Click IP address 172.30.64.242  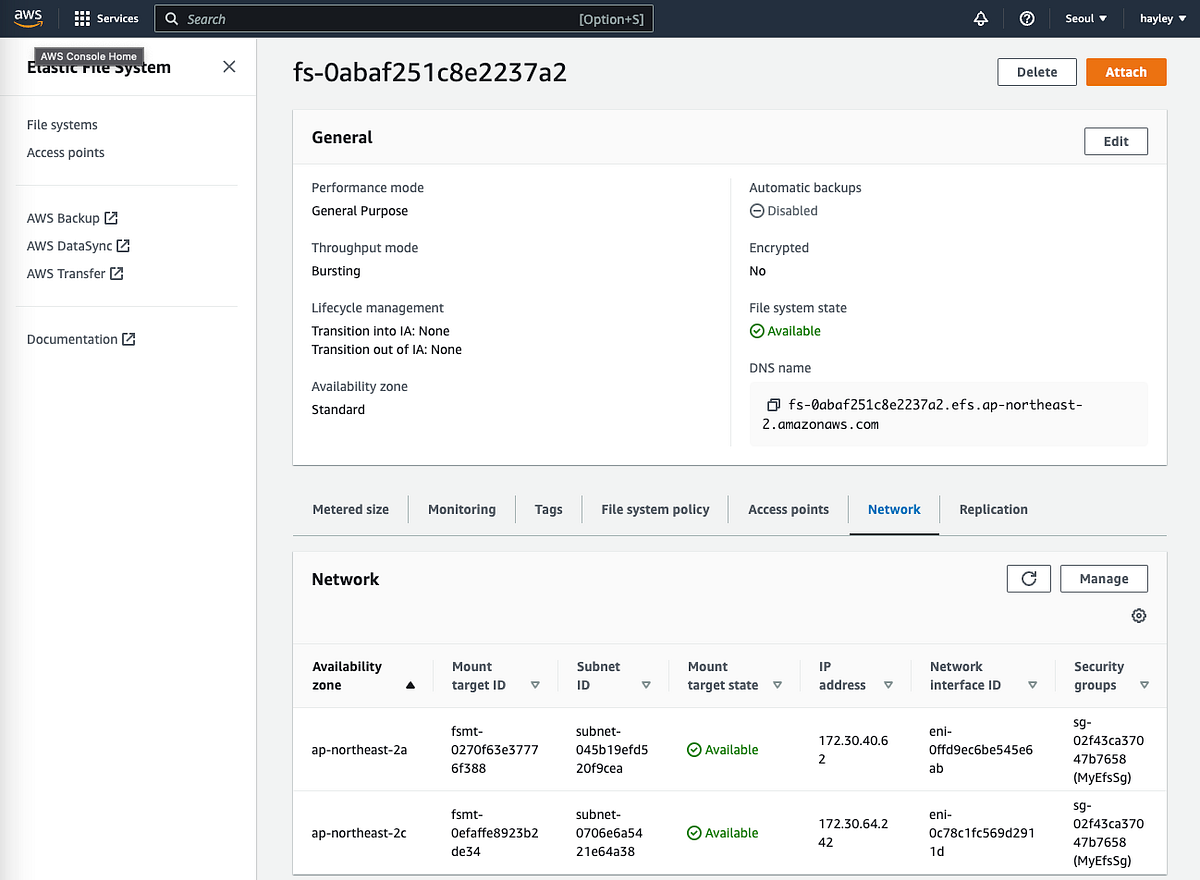click(x=855, y=832)
